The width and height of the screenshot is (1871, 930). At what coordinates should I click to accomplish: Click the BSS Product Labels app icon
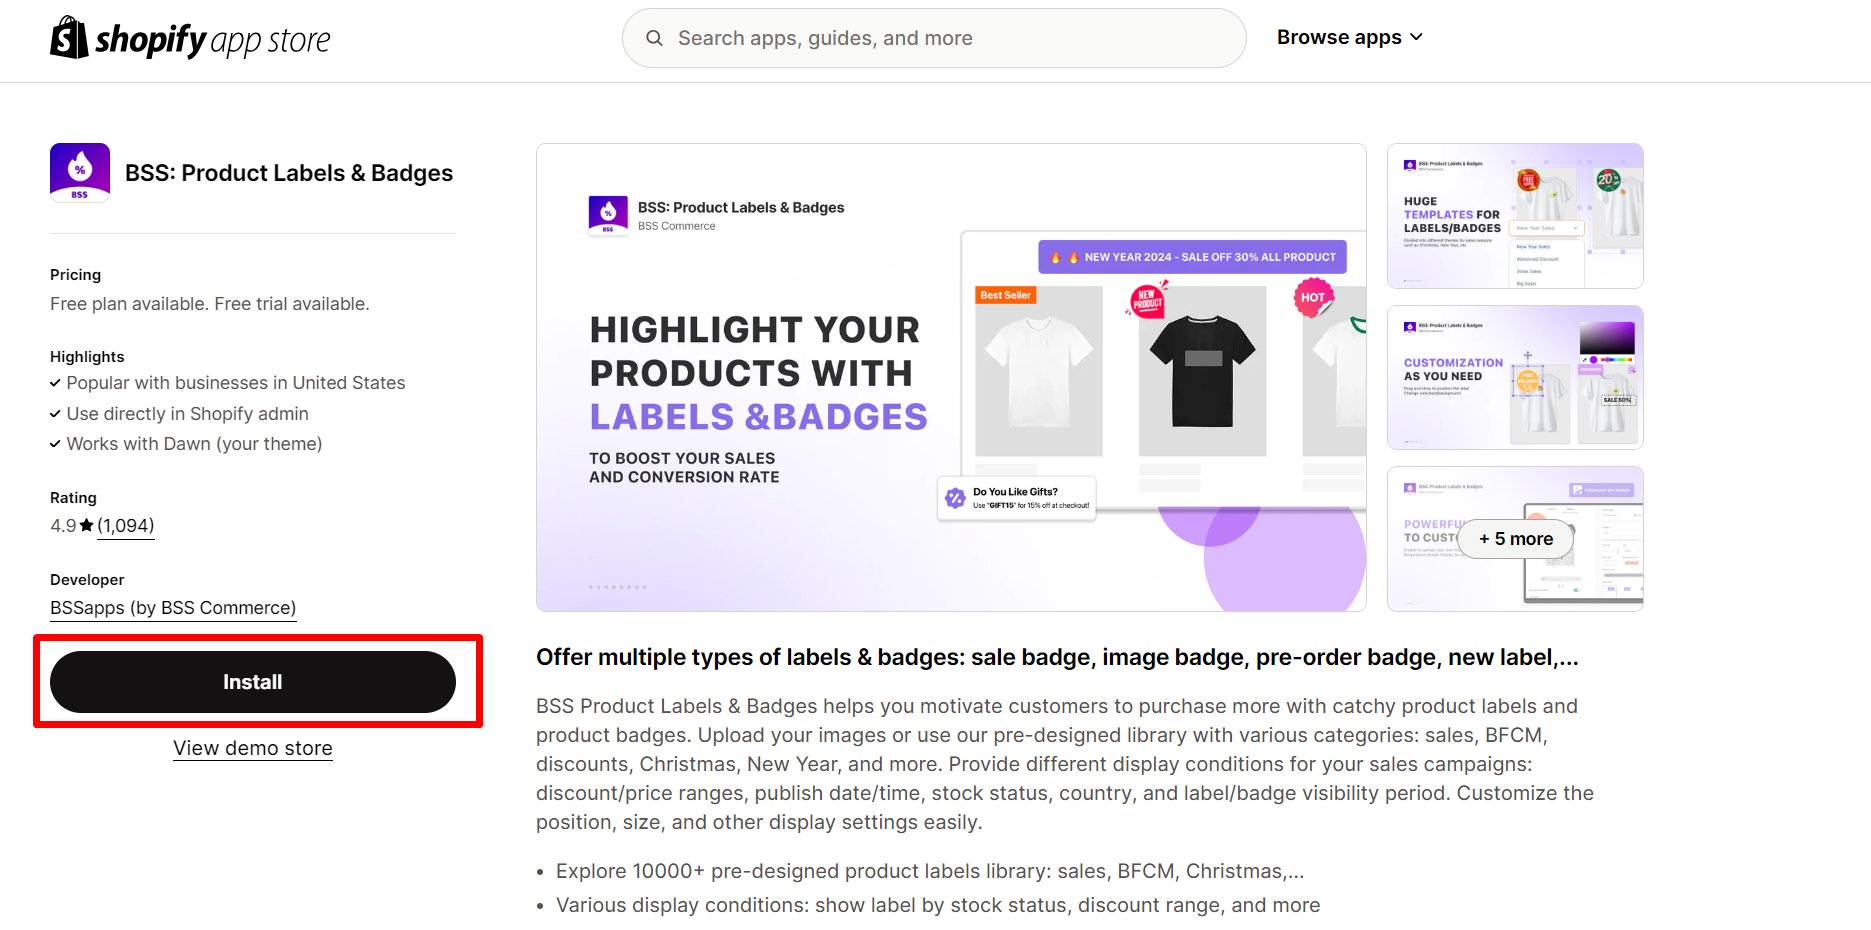pos(80,172)
